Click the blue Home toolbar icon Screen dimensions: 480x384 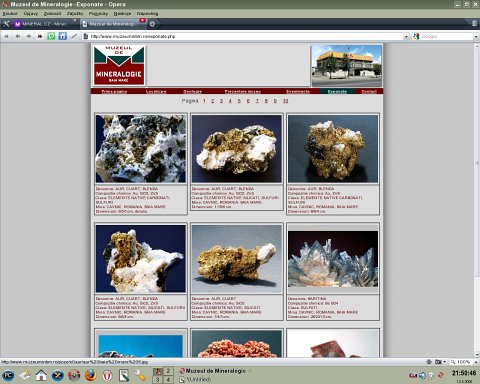point(63,36)
